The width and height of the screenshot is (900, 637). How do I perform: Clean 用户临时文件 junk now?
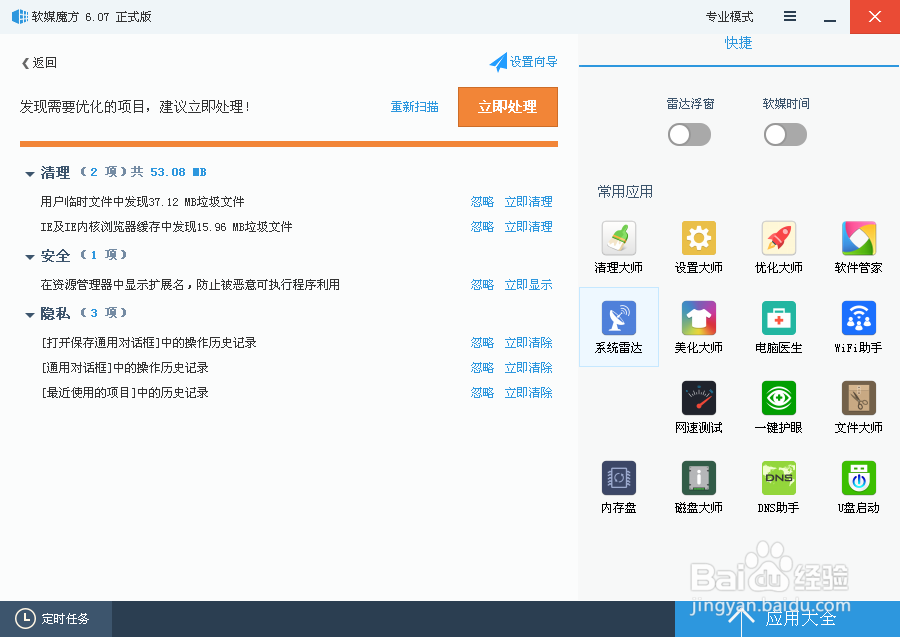(528, 201)
